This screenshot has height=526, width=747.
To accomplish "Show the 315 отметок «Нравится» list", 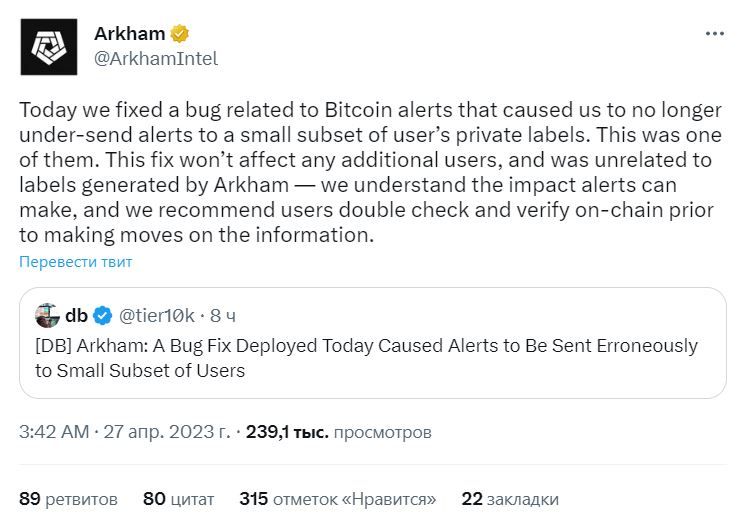I will pyautogui.click(x=338, y=499).
